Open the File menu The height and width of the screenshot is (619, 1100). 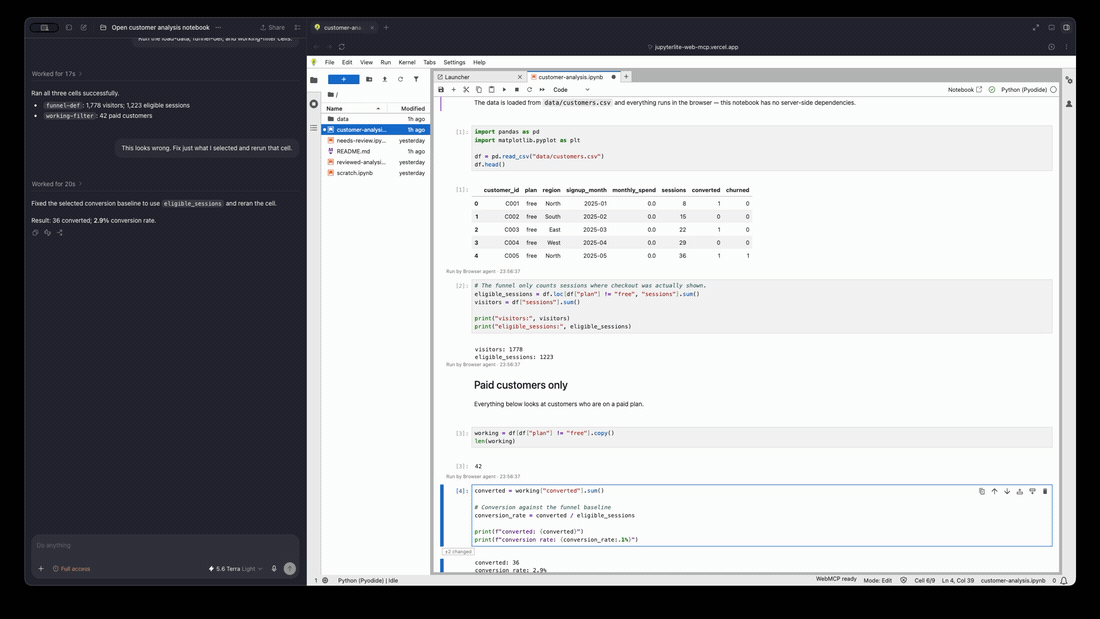(330, 62)
